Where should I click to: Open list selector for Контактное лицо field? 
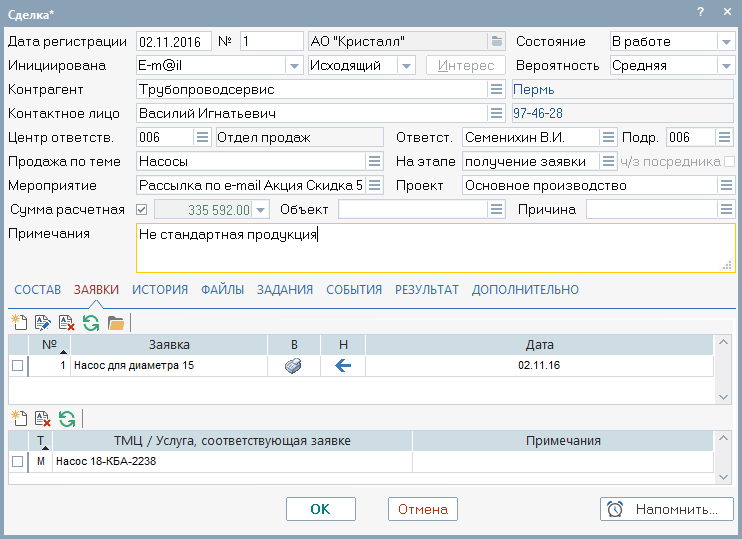tap(496, 113)
